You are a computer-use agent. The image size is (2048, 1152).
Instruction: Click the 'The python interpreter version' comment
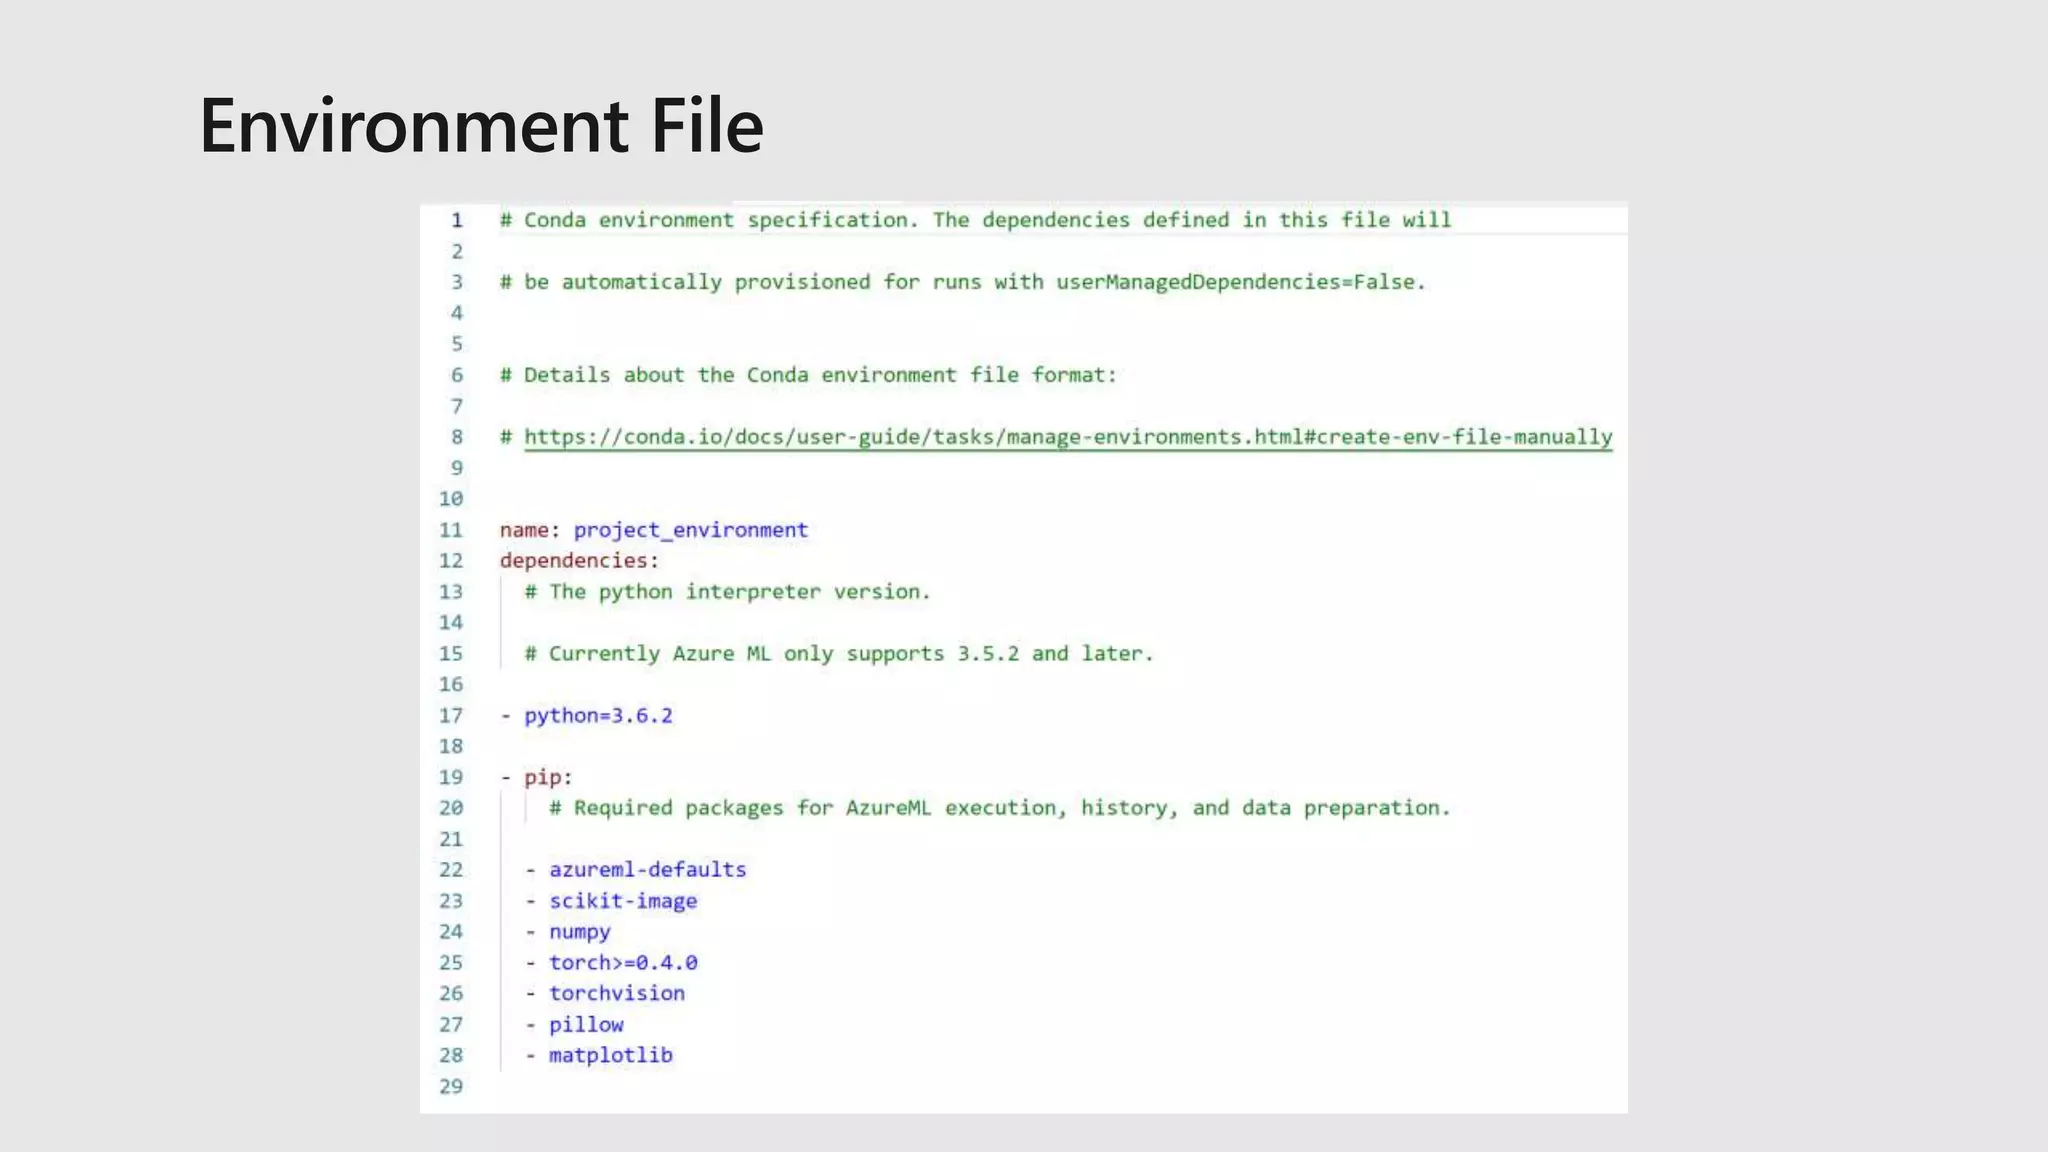(x=728, y=592)
